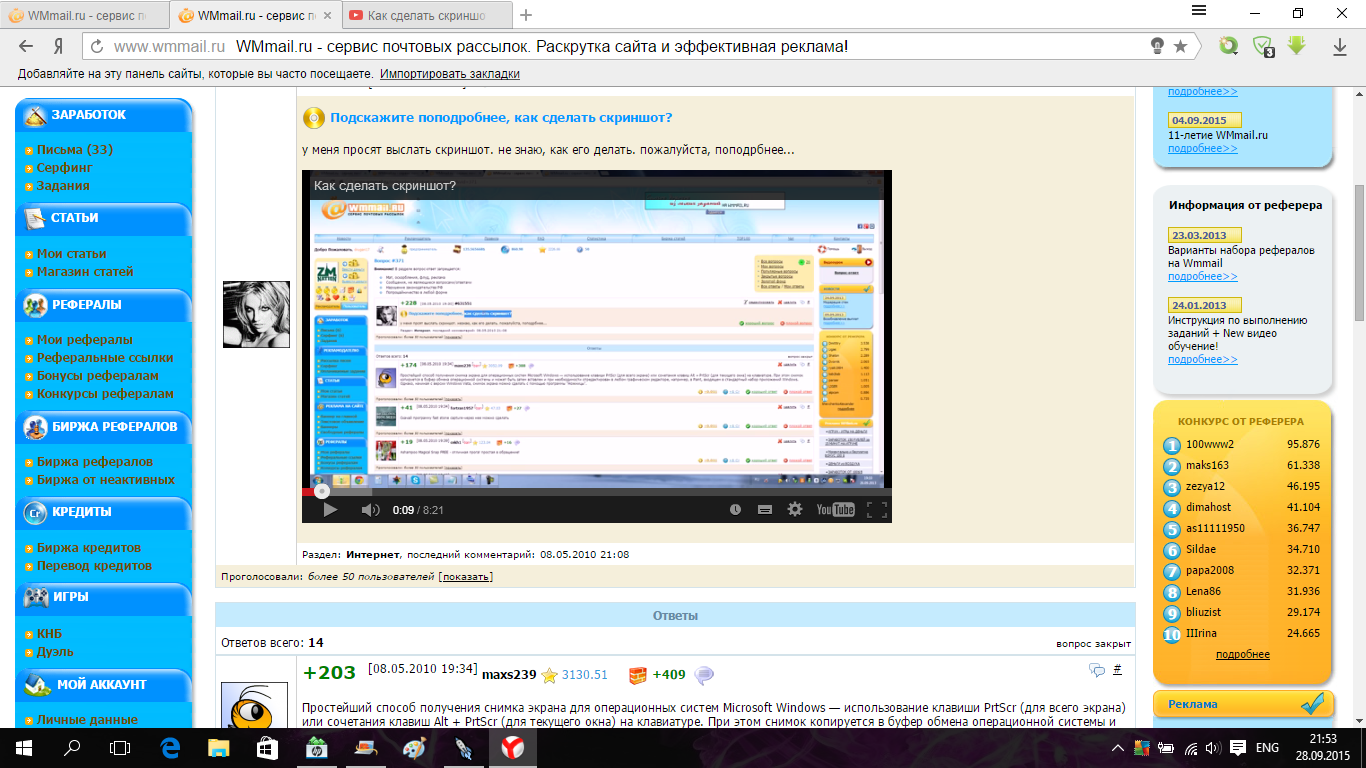Screen dimensions: 1366x768
Task: Open Магазин статей link
Action: pos(85,272)
